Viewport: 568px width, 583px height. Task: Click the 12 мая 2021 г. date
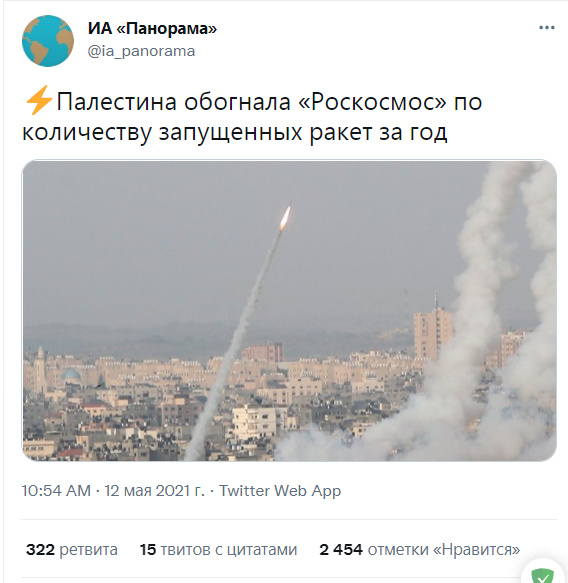click(154, 490)
